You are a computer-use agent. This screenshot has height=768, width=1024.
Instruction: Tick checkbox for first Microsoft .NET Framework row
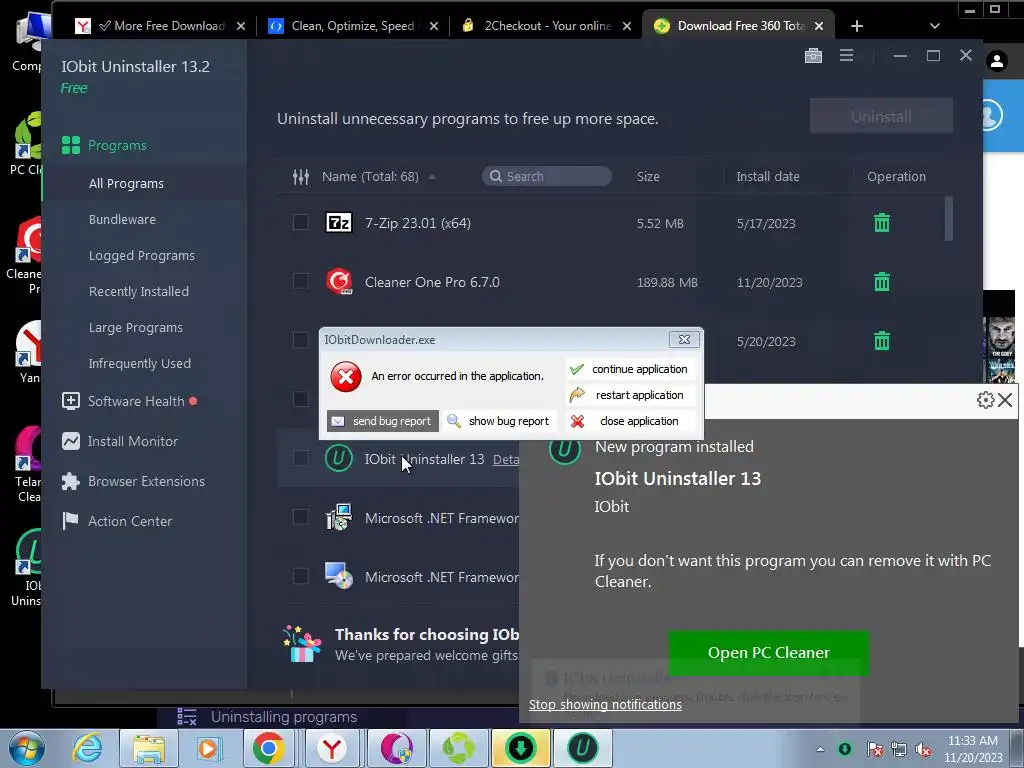300,517
